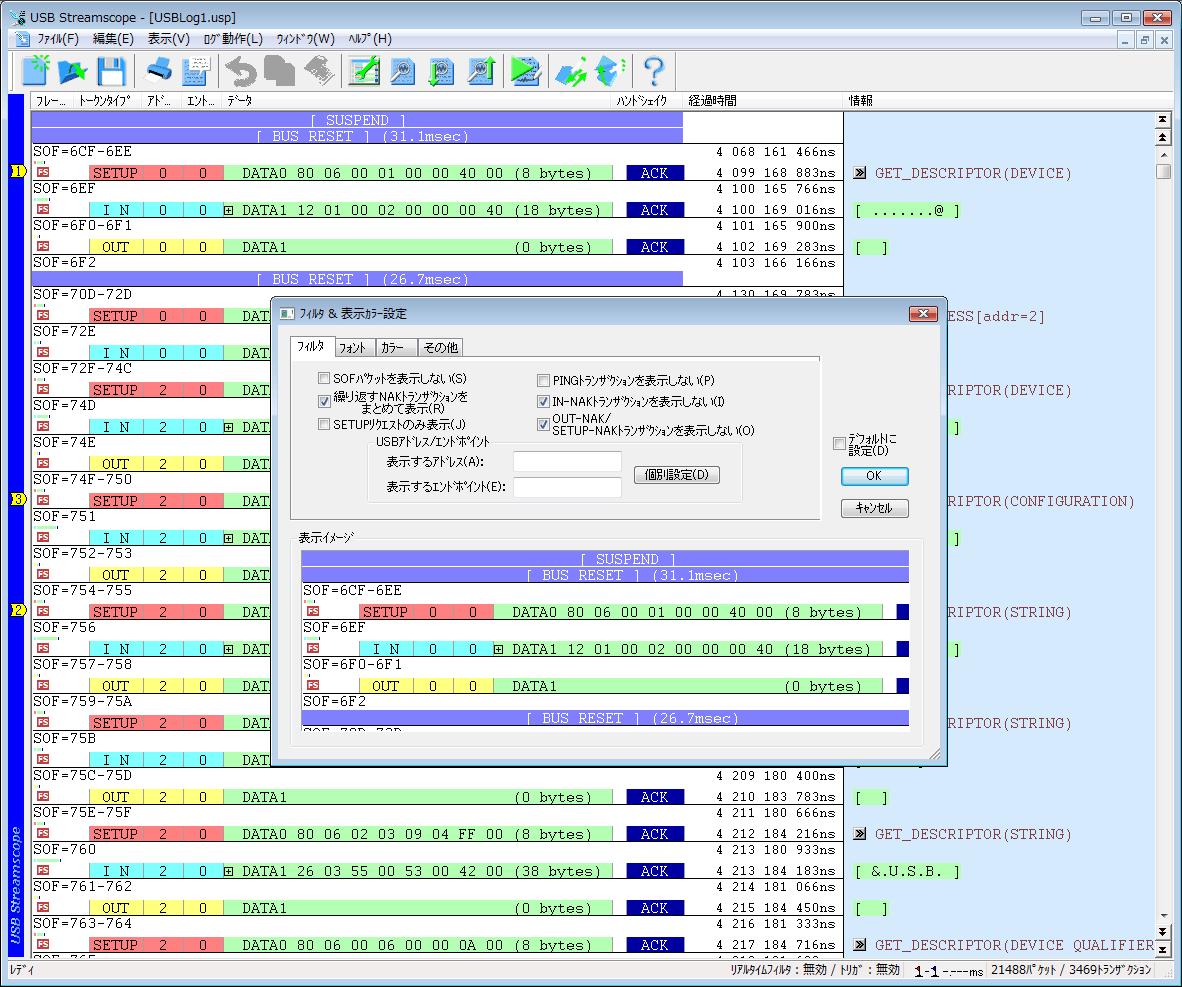Screen dimensions: 1182x987
Task: Start logging with the green play icon
Action: tap(525, 71)
